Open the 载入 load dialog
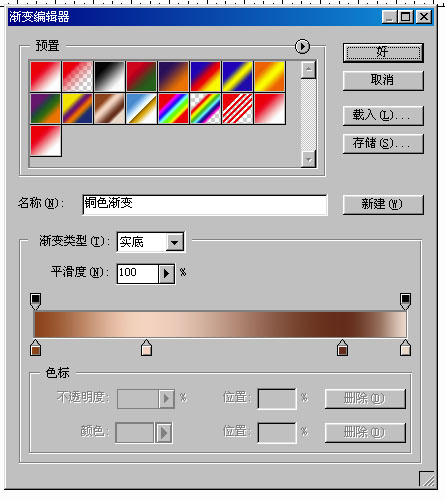 (x=383, y=116)
